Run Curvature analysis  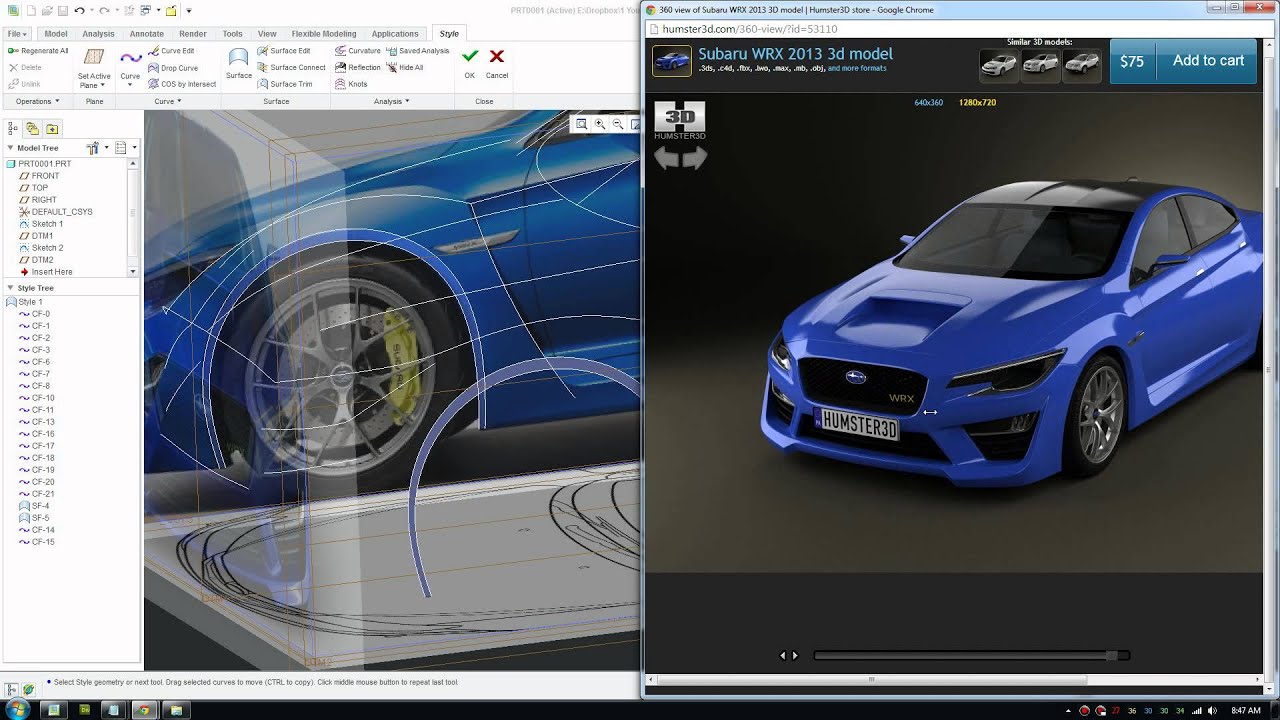click(358, 51)
